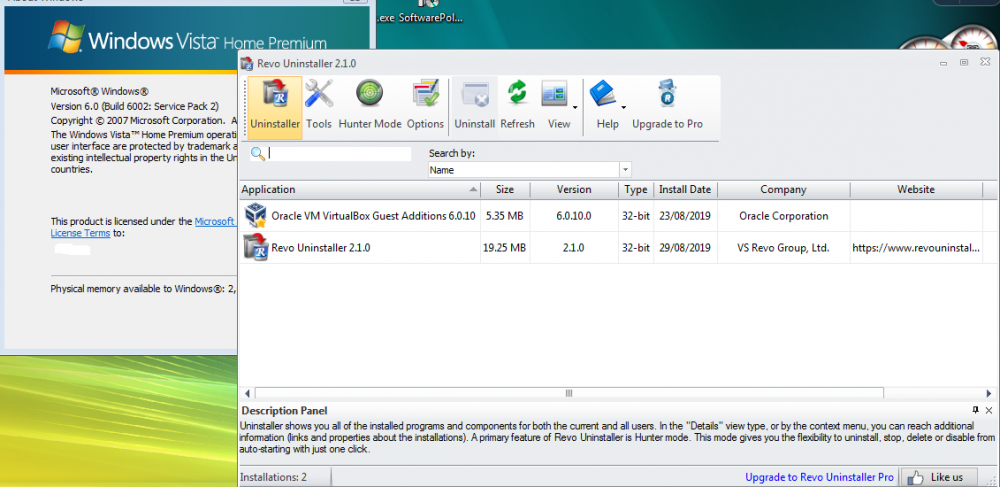Open the Search by Name combo box

(x=529, y=170)
